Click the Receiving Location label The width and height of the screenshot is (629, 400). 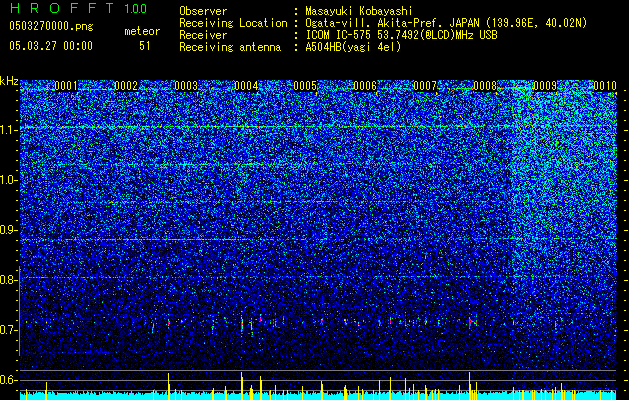click(233, 23)
